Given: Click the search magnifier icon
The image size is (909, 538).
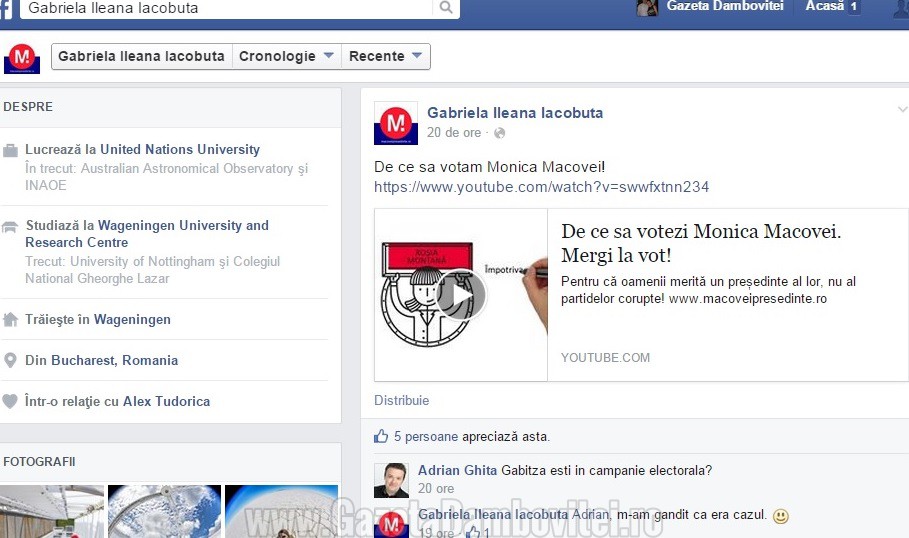Looking at the screenshot, I should pyautogui.click(x=446, y=8).
